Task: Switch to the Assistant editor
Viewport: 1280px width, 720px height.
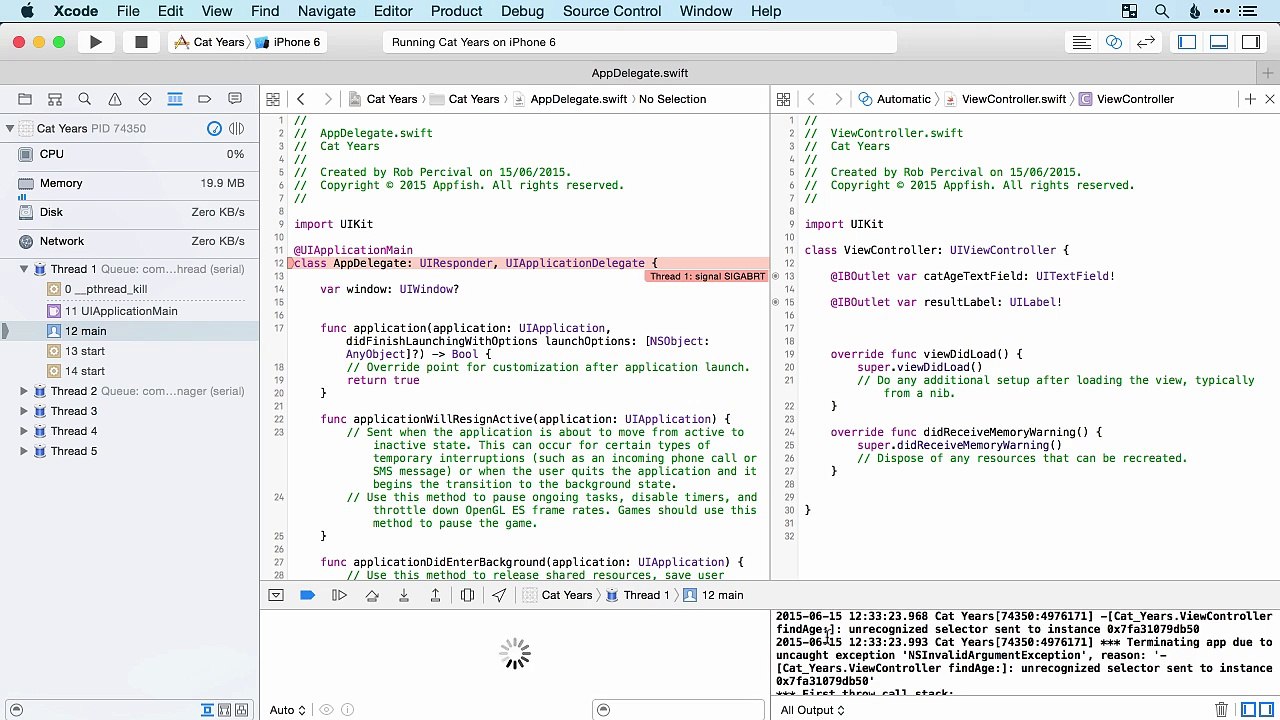Action: [1113, 42]
